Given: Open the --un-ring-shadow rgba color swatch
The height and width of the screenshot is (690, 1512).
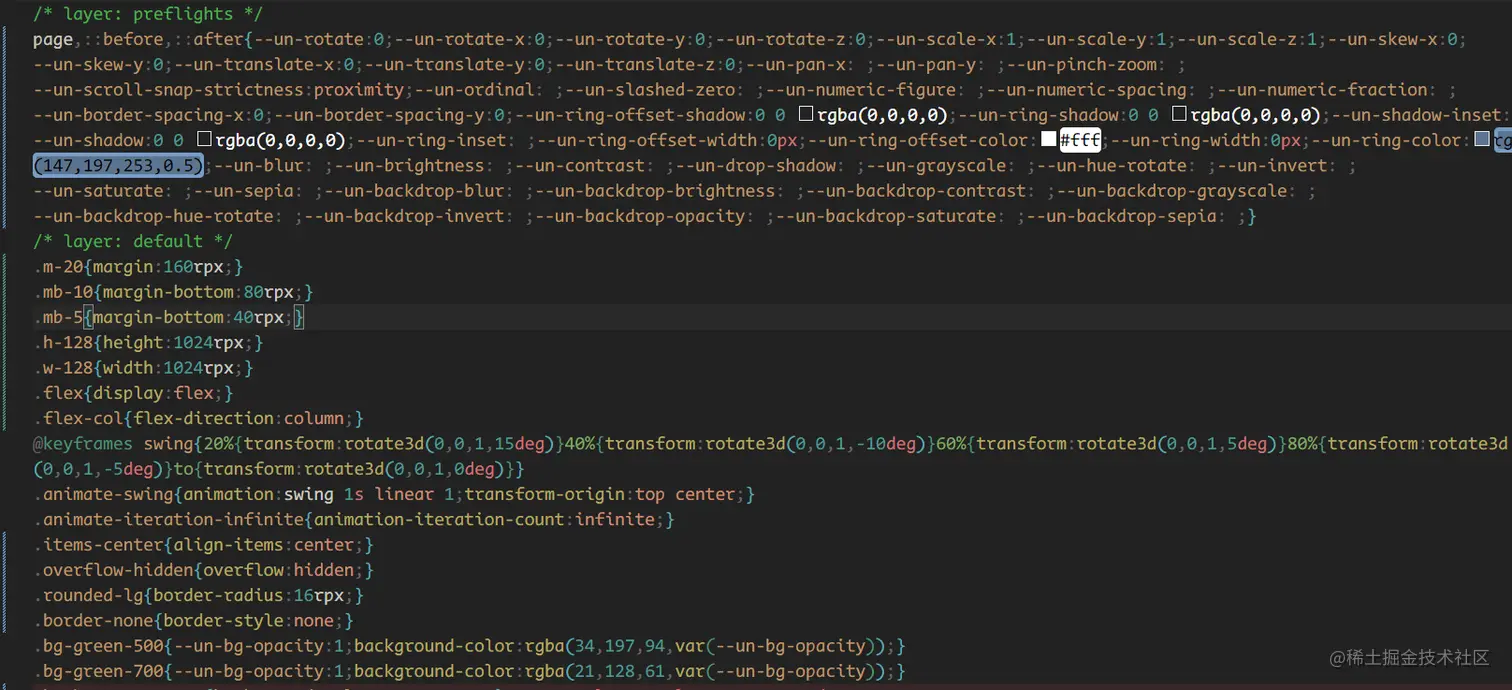Looking at the screenshot, I should point(1179,114).
